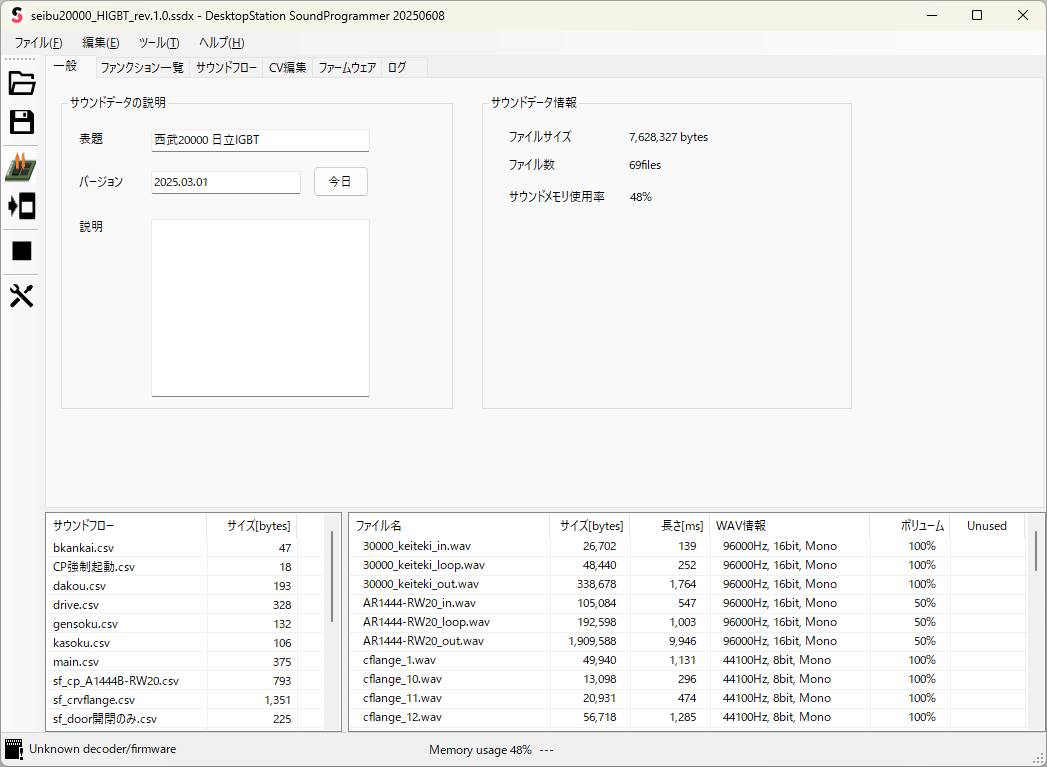Open the wrench and screwdriver tools icon

[x=21, y=296]
